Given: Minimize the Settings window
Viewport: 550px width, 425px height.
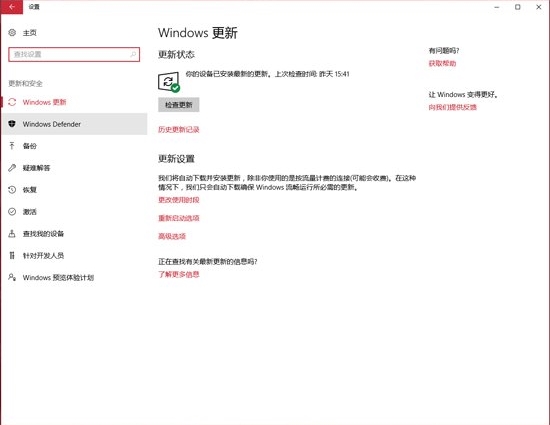Looking at the screenshot, I should [497, 7].
